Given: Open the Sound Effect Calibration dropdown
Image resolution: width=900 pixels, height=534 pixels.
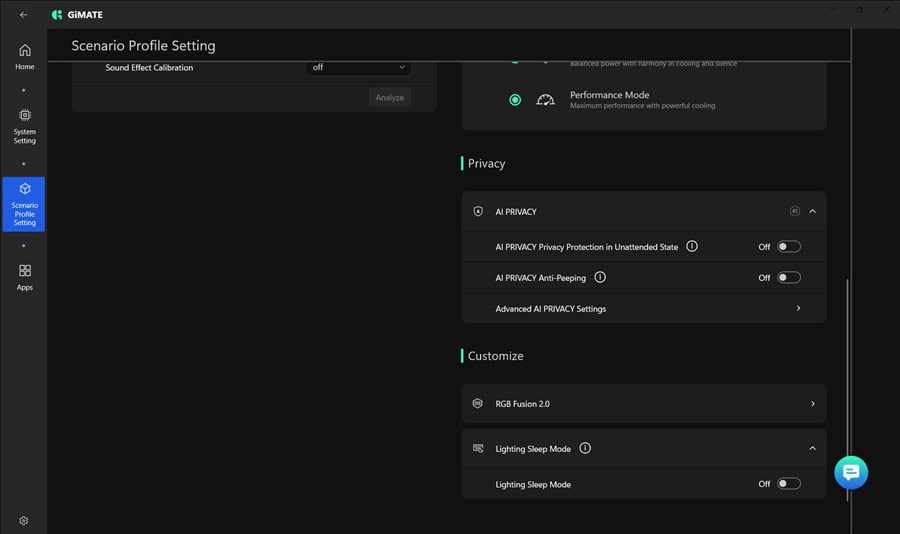Looking at the screenshot, I should [358, 68].
